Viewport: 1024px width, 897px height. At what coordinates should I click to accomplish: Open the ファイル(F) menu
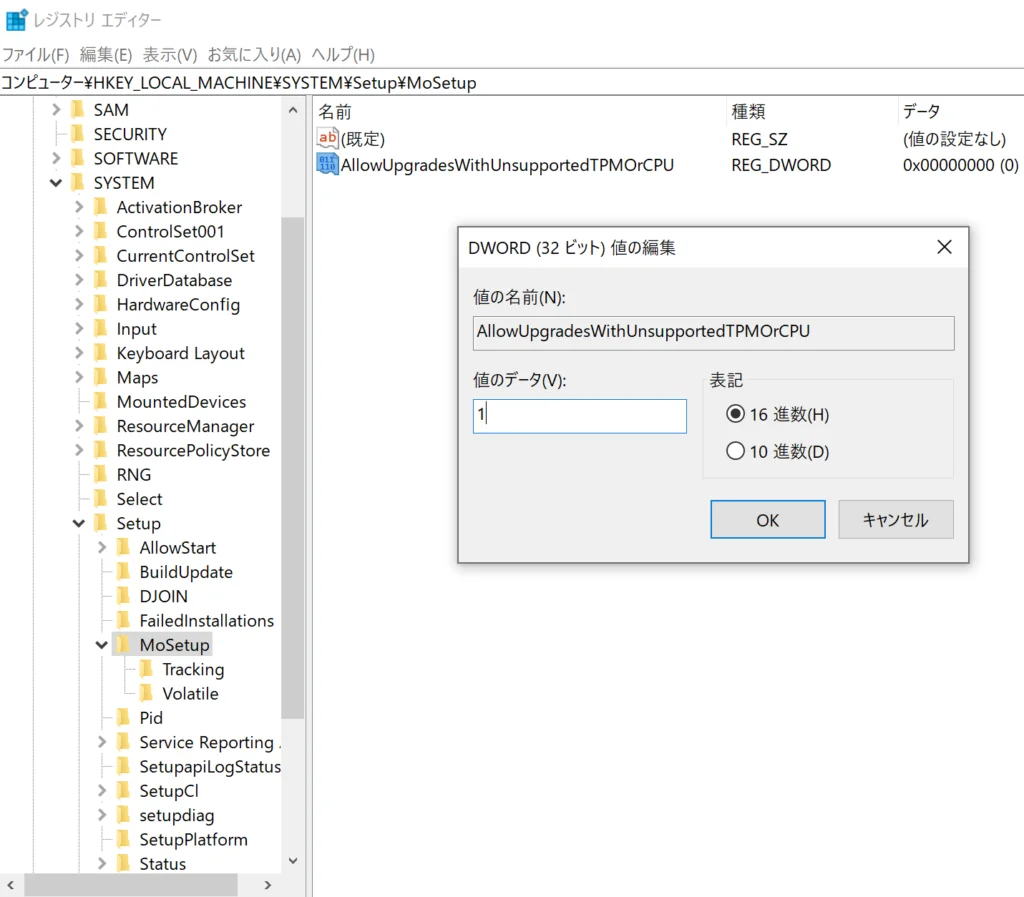[35, 54]
